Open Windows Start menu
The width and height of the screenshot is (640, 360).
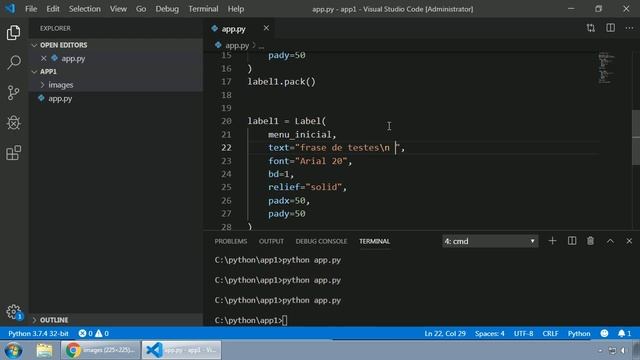point(13,350)
